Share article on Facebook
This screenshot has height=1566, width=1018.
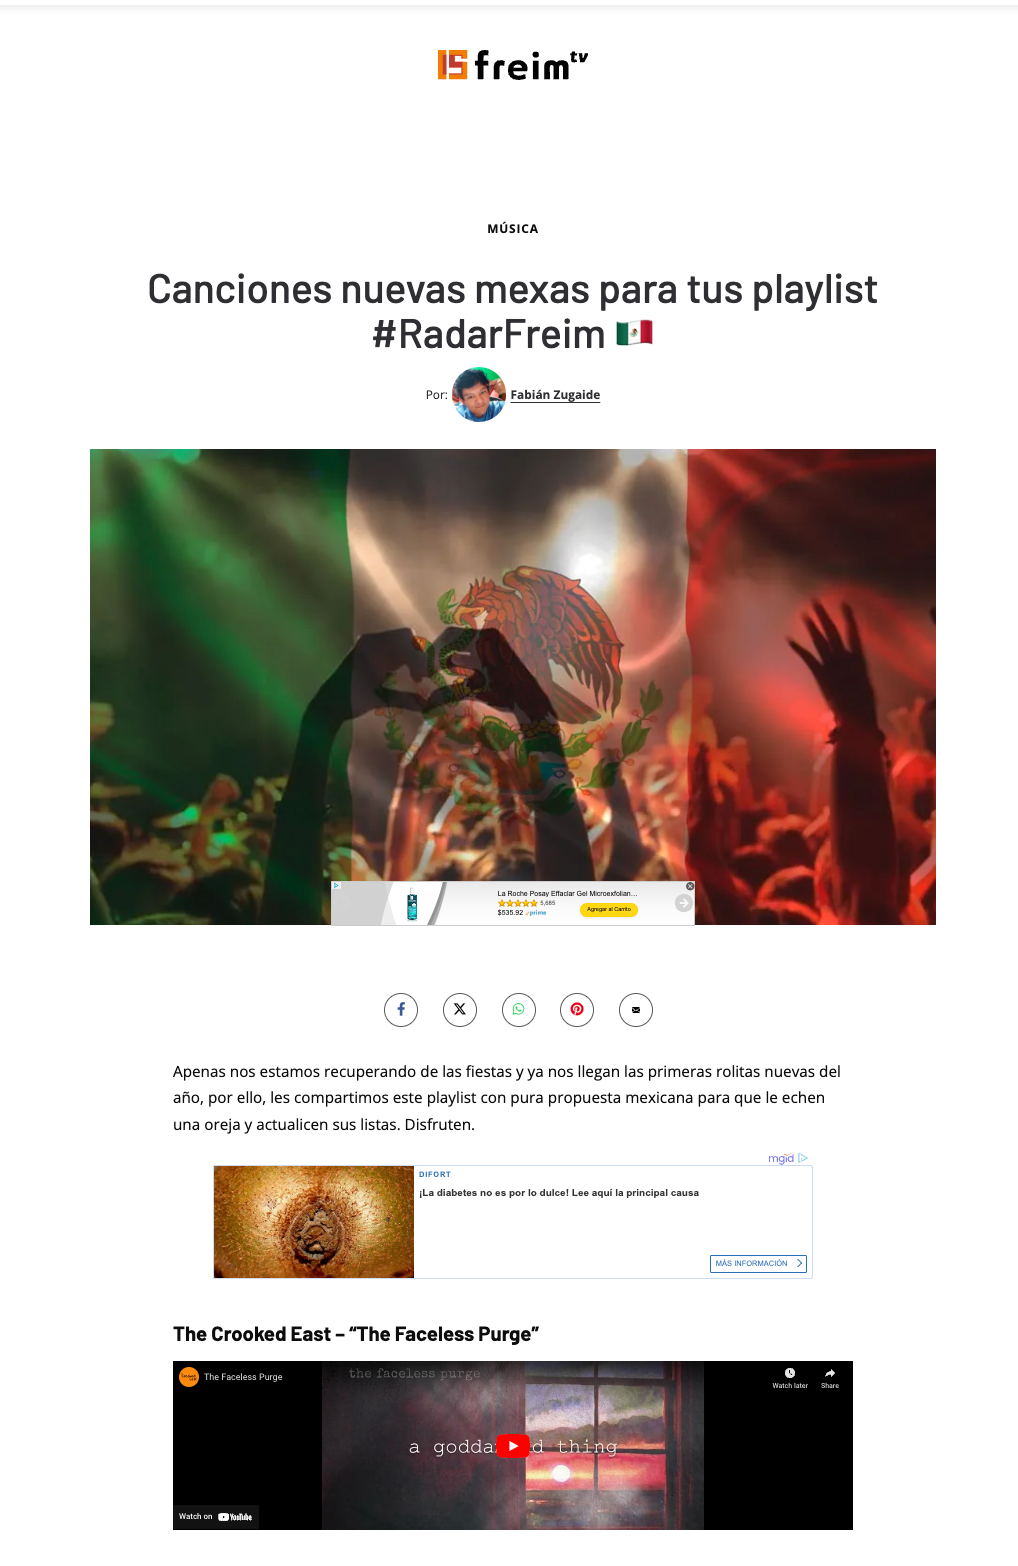pos(401,1009)
